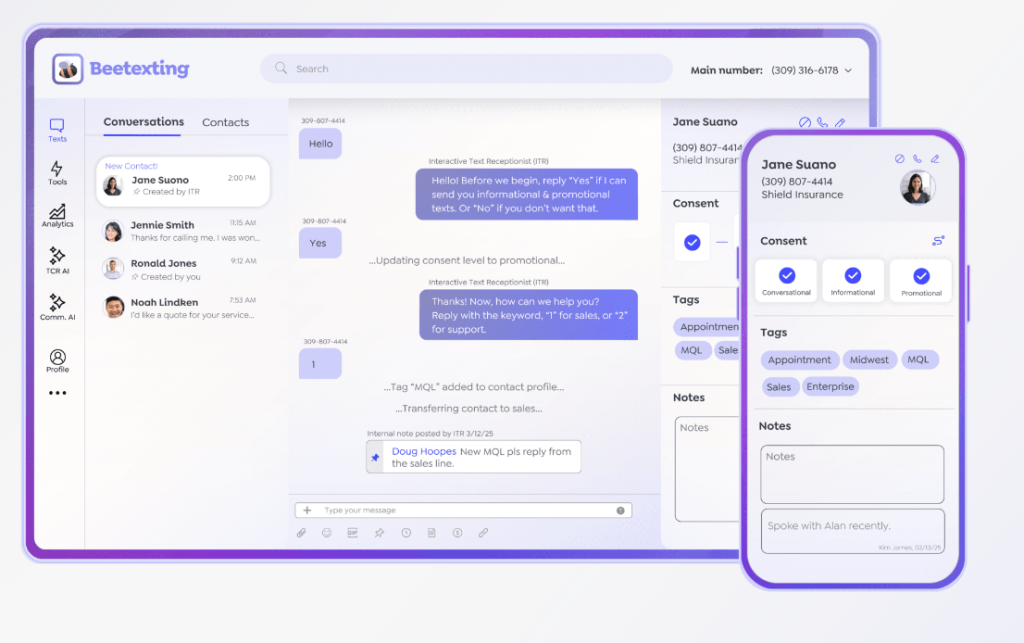Click the pin icon on the internal note
This screenshot has height=643, width=1024.
[x=376, y=458]
